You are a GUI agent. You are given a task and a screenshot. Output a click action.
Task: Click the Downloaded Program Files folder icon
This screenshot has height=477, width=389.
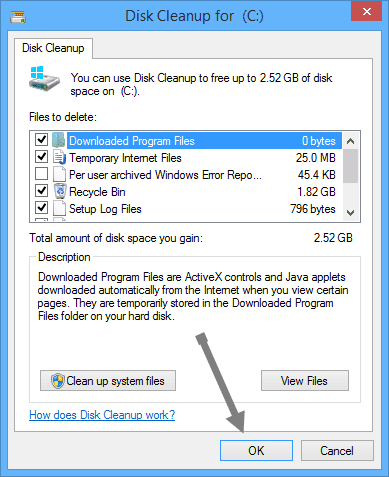(59, 140)
